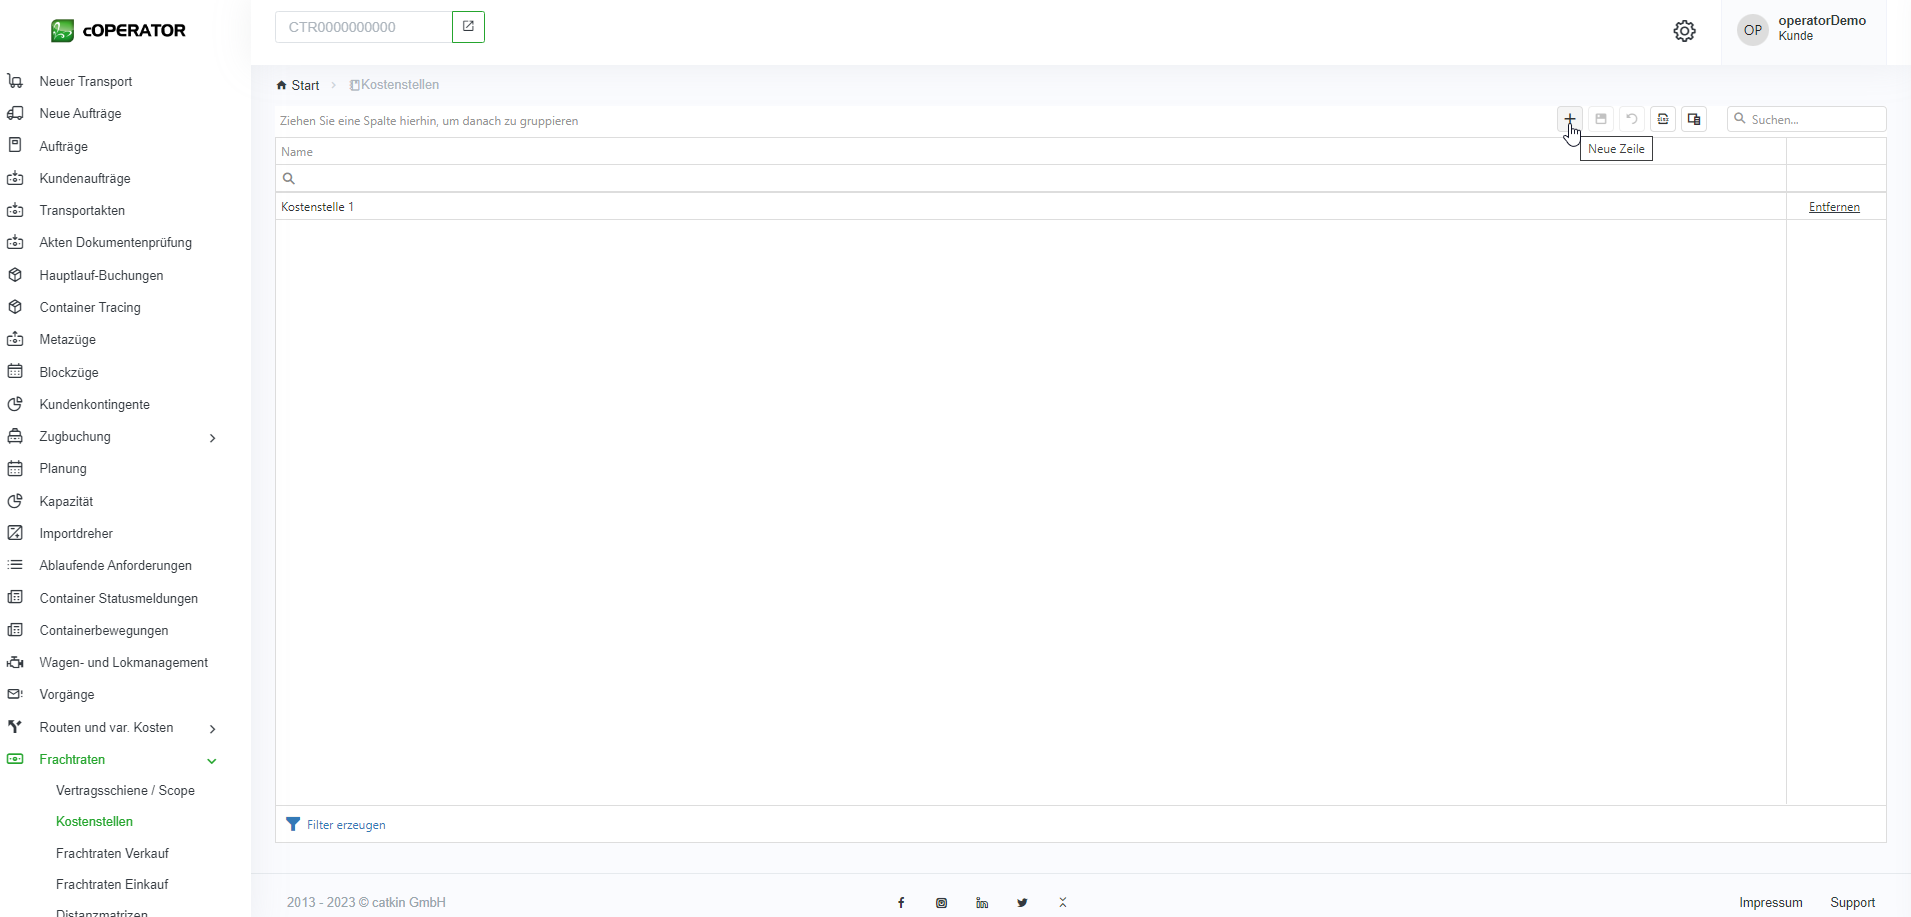Viewport: 1911px width, 917px height.
Task: Open the Twitter footer icon
Action: click(x=1022, y=903)
